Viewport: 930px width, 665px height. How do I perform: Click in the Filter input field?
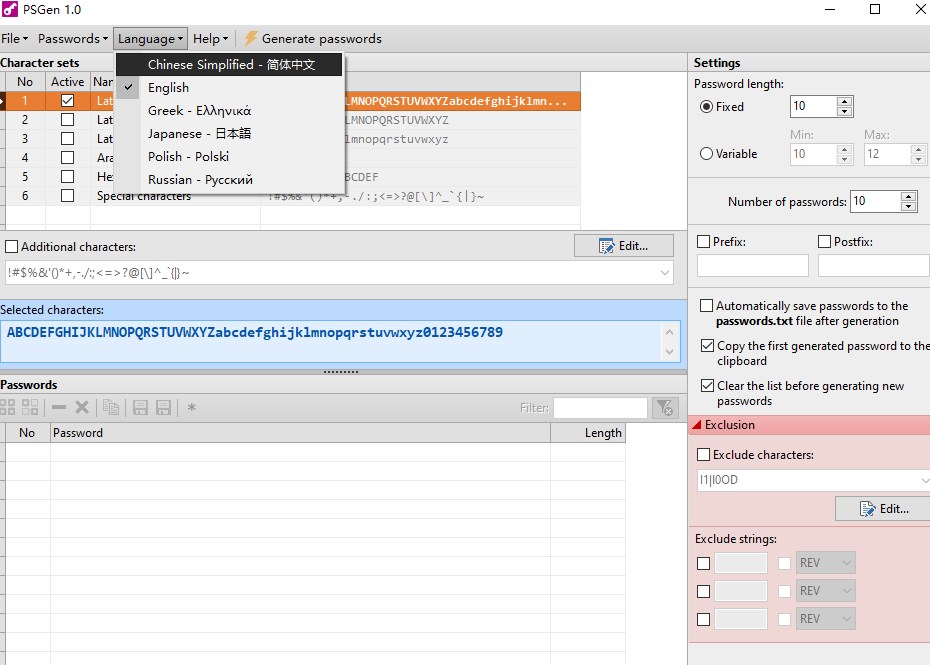(x=600, y=408)
